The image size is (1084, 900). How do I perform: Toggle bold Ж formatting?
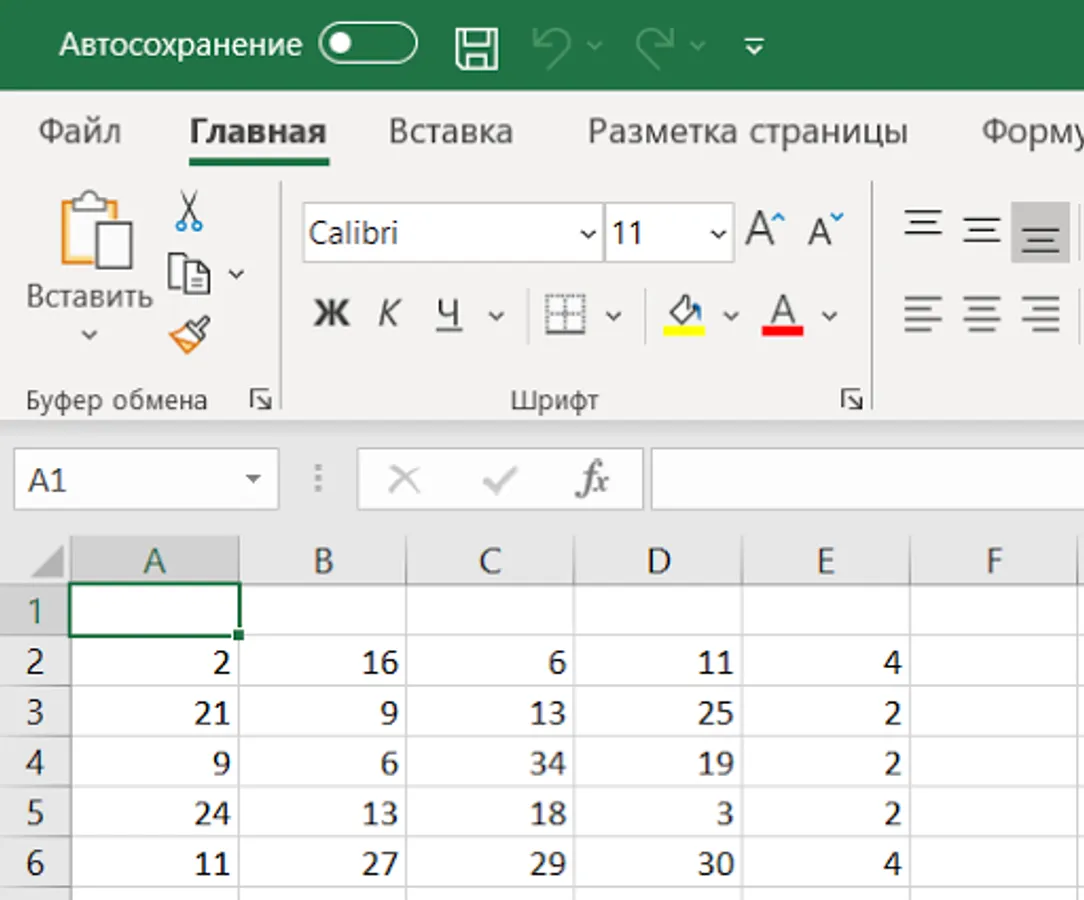tap(331, 315)
